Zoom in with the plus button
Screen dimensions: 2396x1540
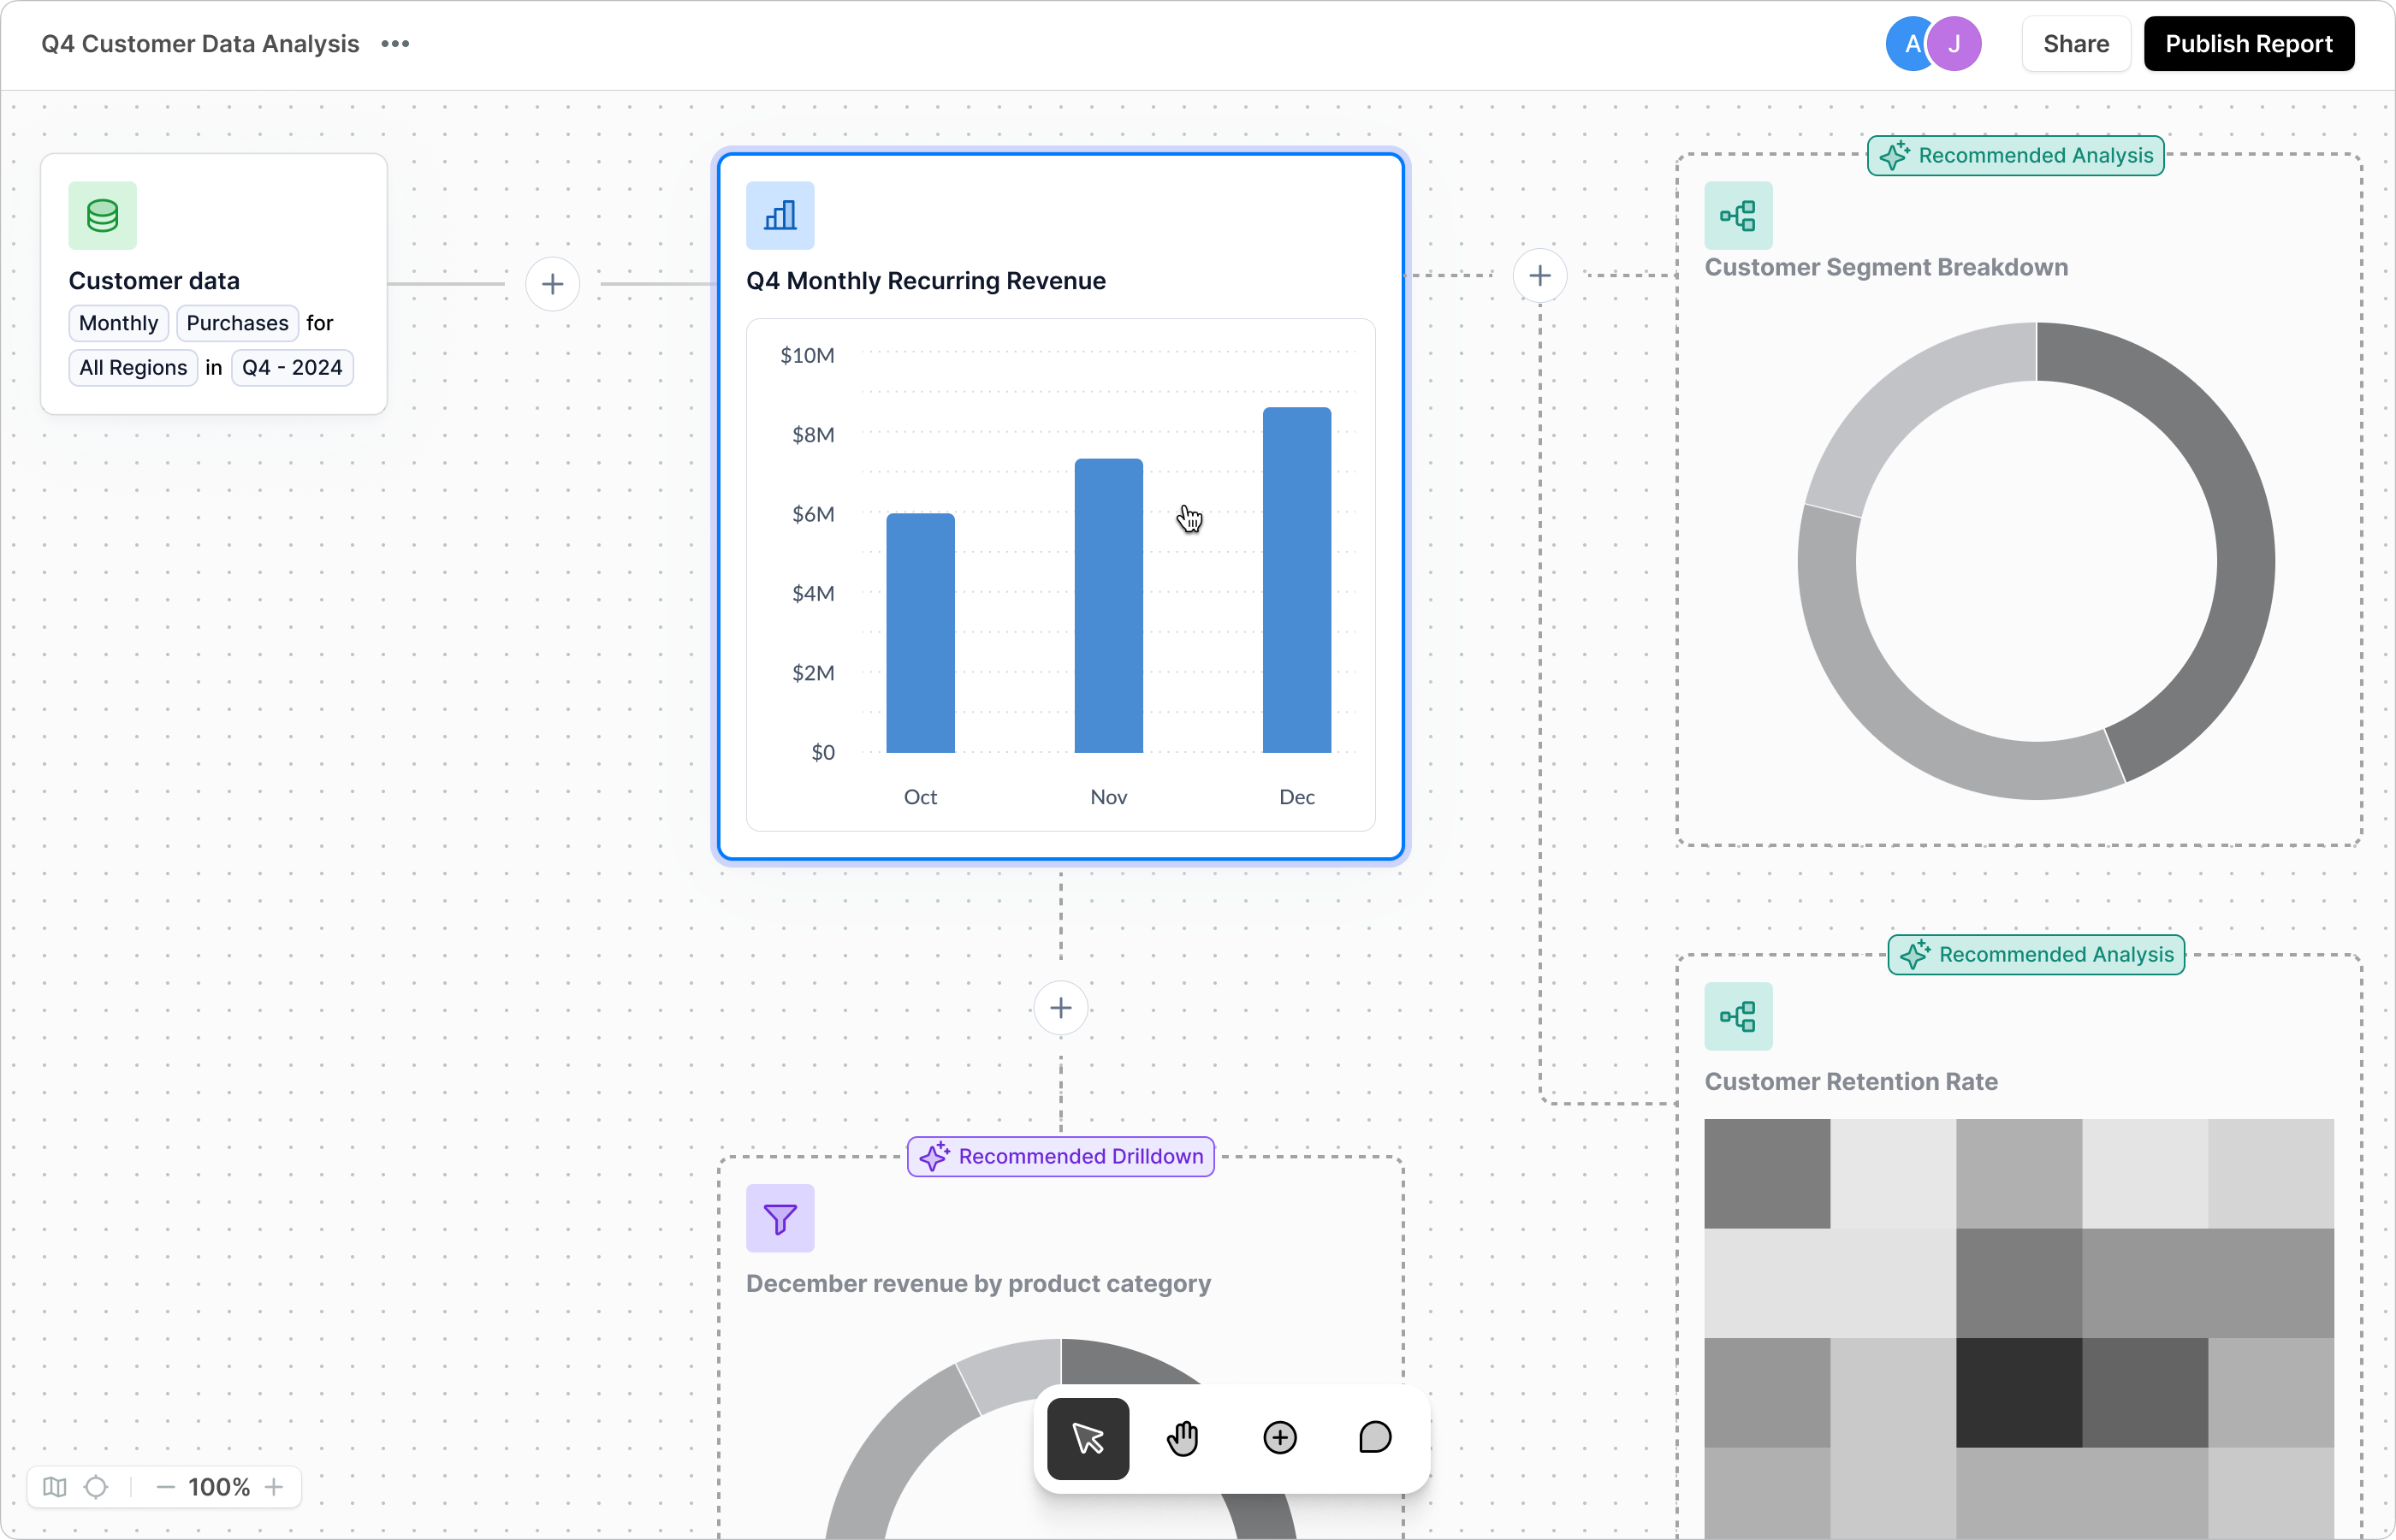pyautogui.click(x=274, y=1487)
